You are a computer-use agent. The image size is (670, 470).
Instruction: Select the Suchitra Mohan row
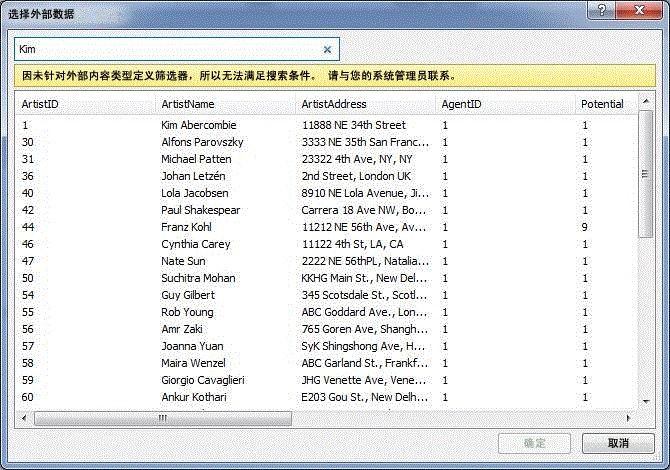pyautogui.click(x=327, y=278)
